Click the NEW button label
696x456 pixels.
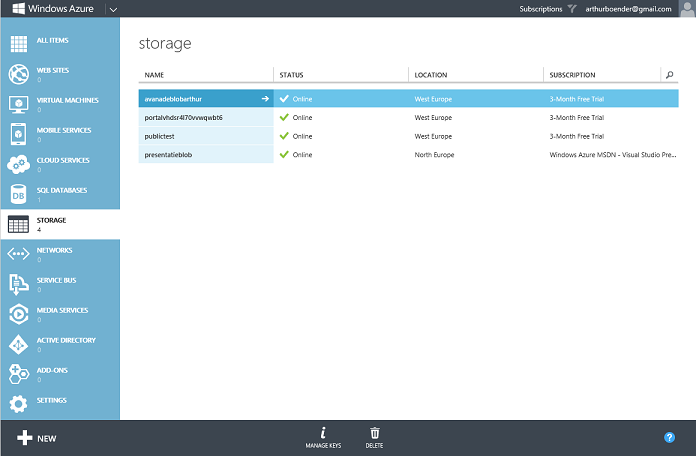(x=47, y=439)
